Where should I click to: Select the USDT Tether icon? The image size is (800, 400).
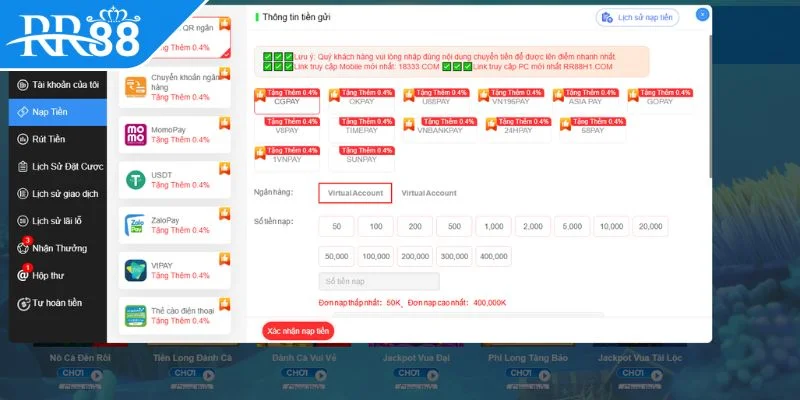(135, 180)
